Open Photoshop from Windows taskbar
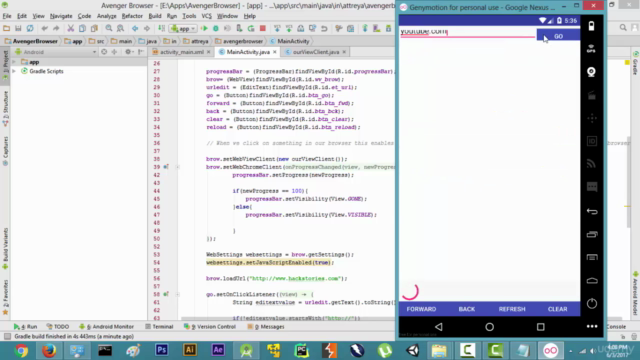The width and height of the screenshot is (640, 360). point(162,350)
